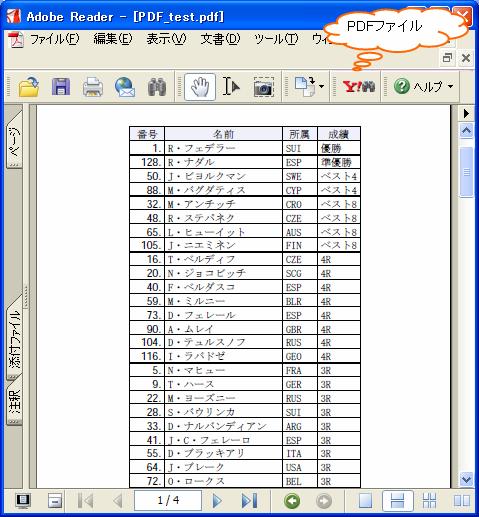Enable continuous page layout
479x517 pixels.
[397, 500]
